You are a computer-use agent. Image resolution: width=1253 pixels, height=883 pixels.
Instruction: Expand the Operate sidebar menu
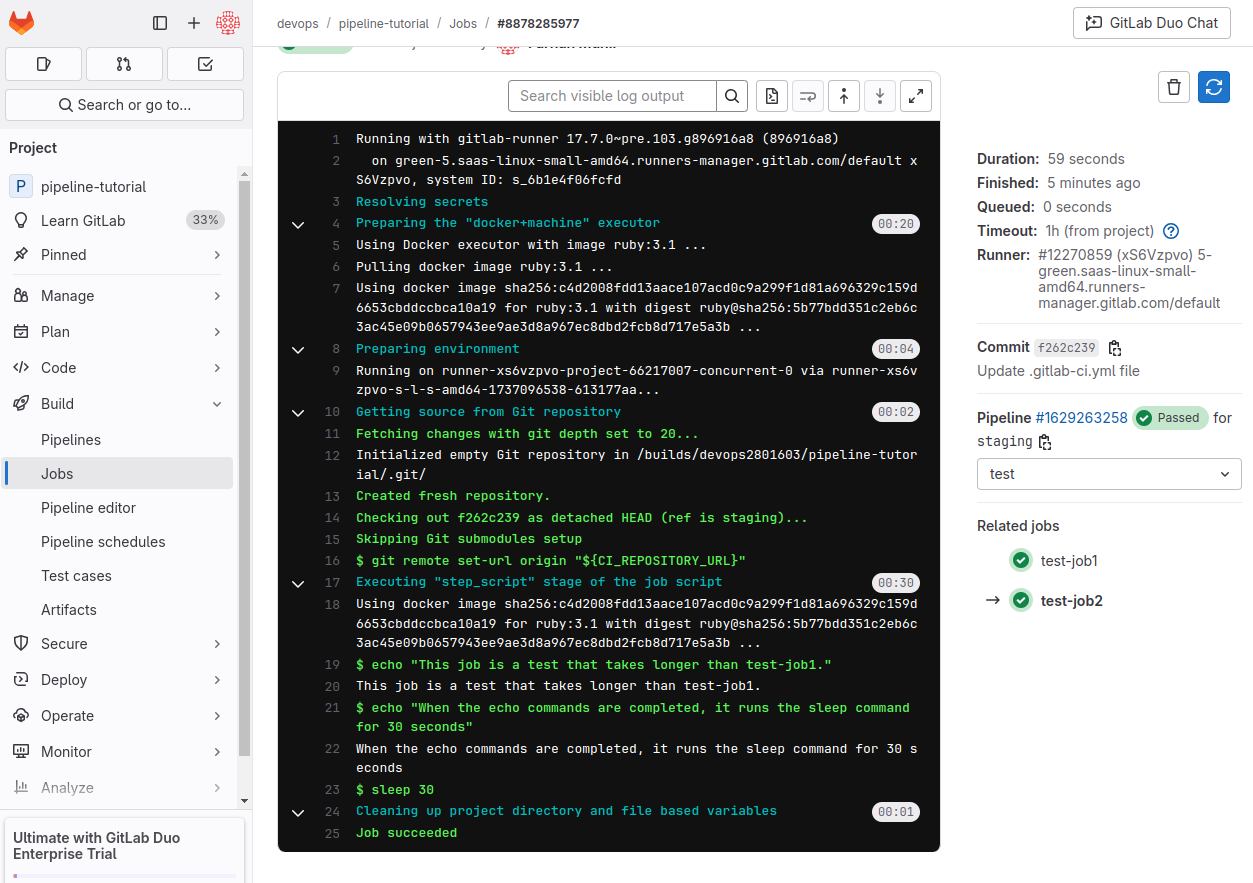tap(119, 716)
